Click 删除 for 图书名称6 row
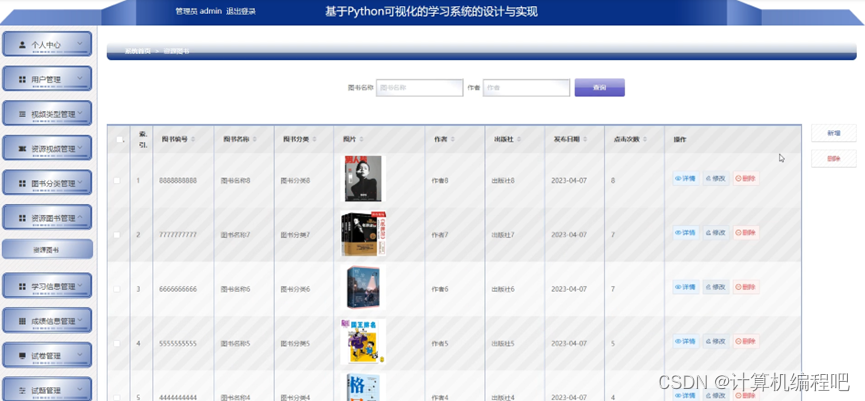Image resolution: width=865 pixels, height=401 pixels. click(x=746, y=287)
